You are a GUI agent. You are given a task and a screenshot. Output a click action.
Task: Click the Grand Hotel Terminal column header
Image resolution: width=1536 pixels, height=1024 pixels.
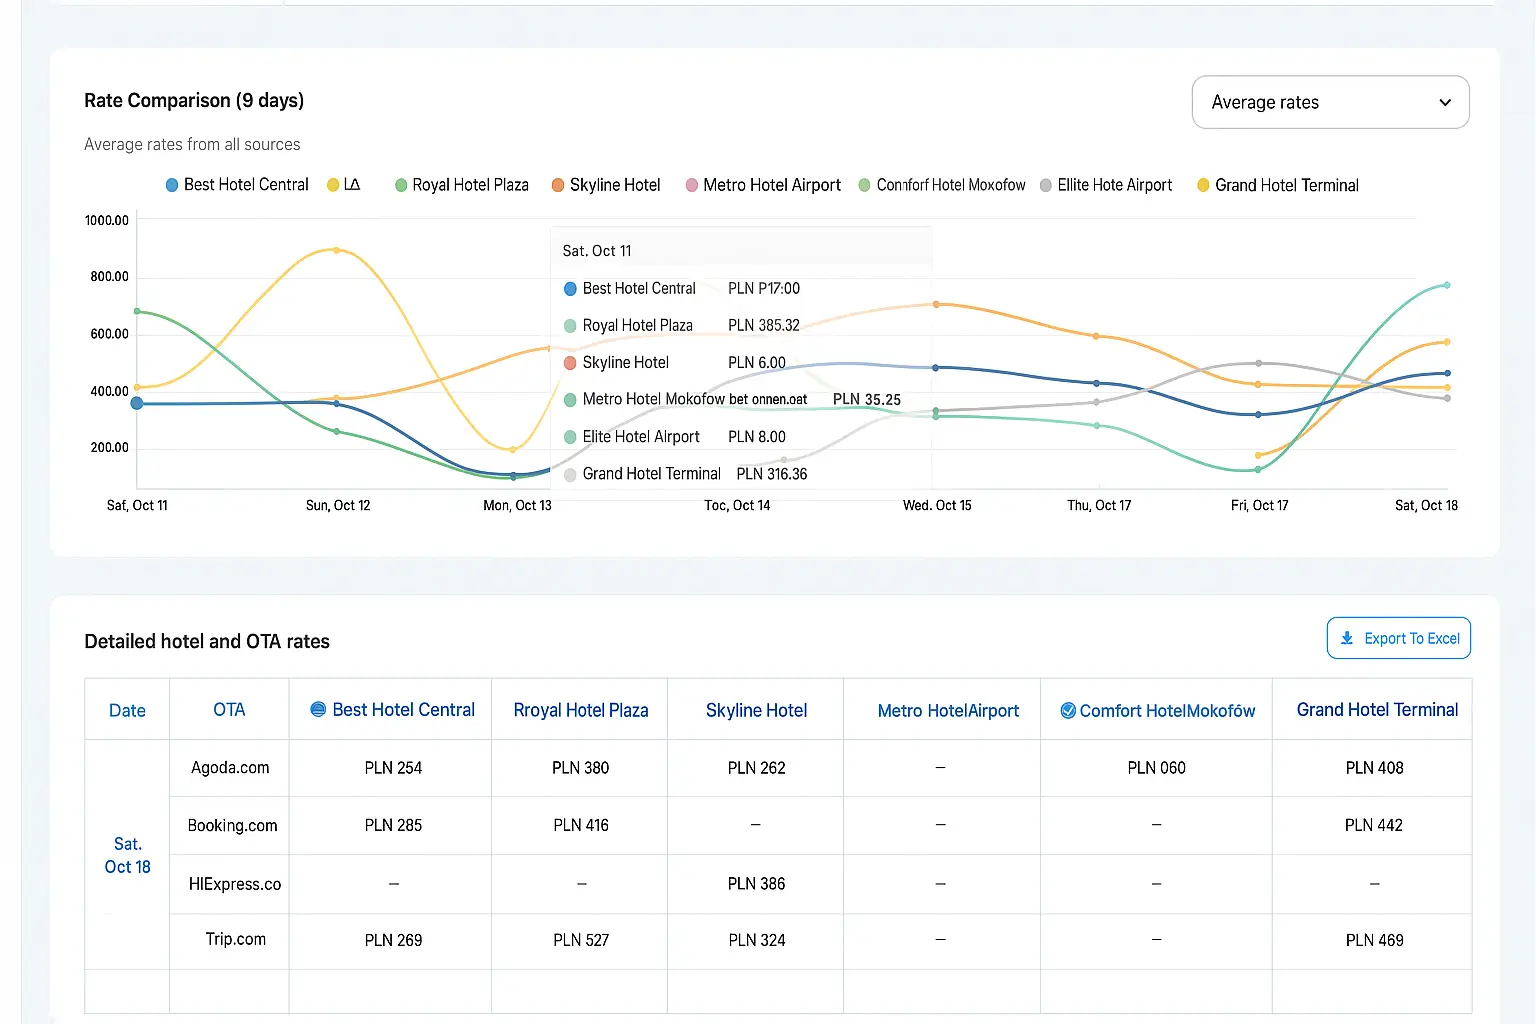point(1377,709)
